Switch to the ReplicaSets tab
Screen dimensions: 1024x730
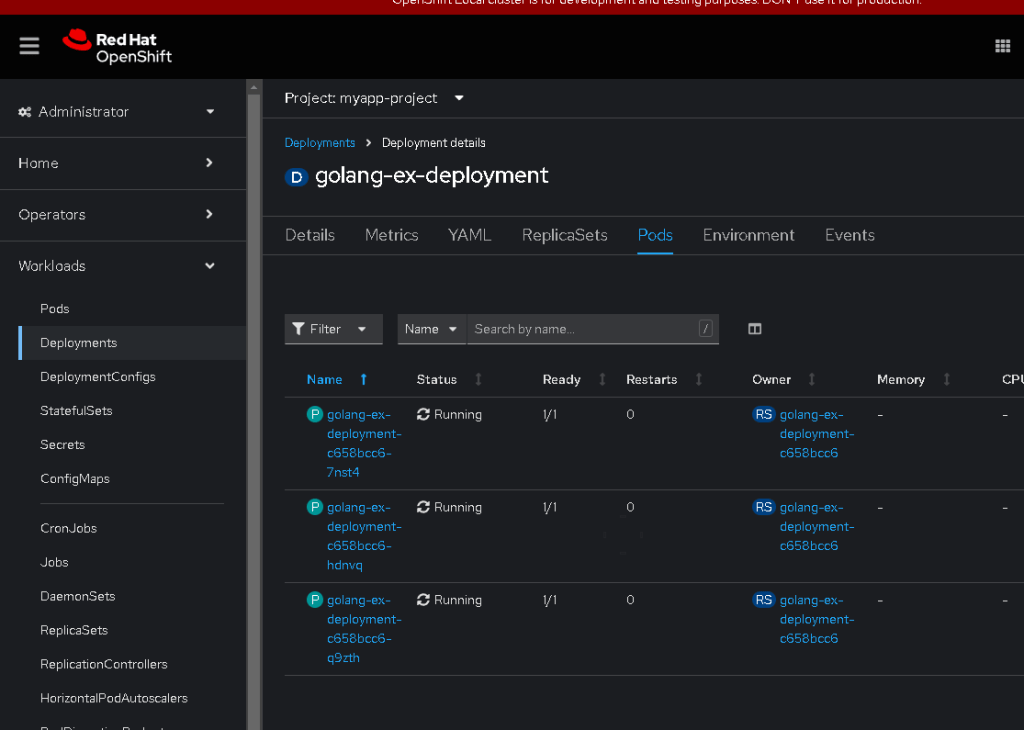(x=565, y=235)
